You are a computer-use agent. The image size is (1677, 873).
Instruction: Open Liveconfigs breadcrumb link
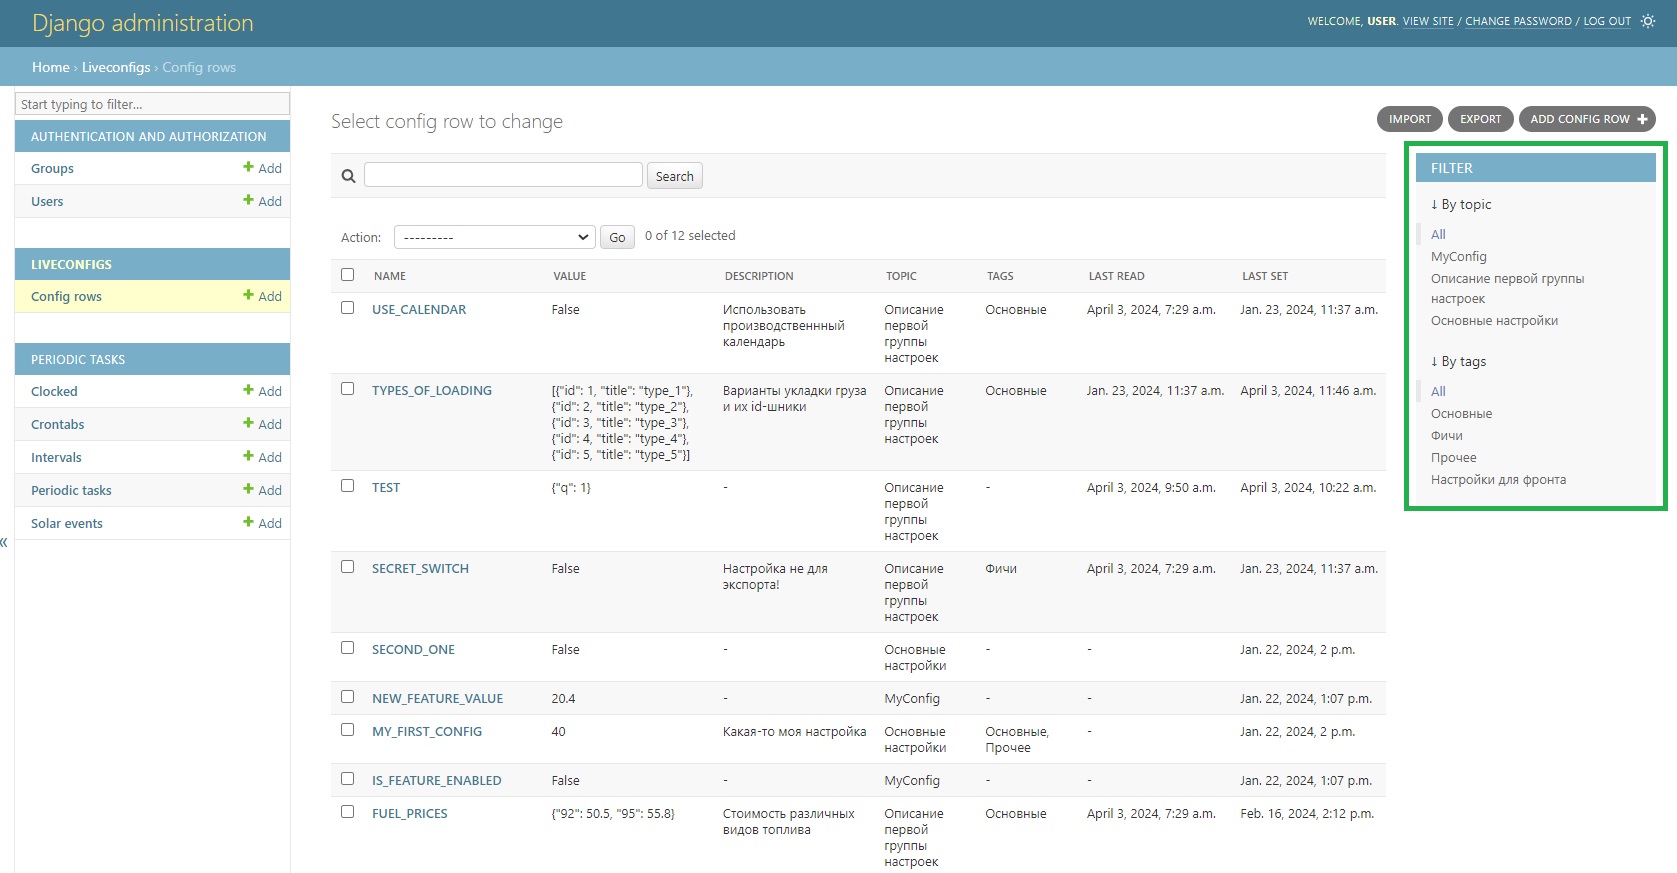point(116,67)
